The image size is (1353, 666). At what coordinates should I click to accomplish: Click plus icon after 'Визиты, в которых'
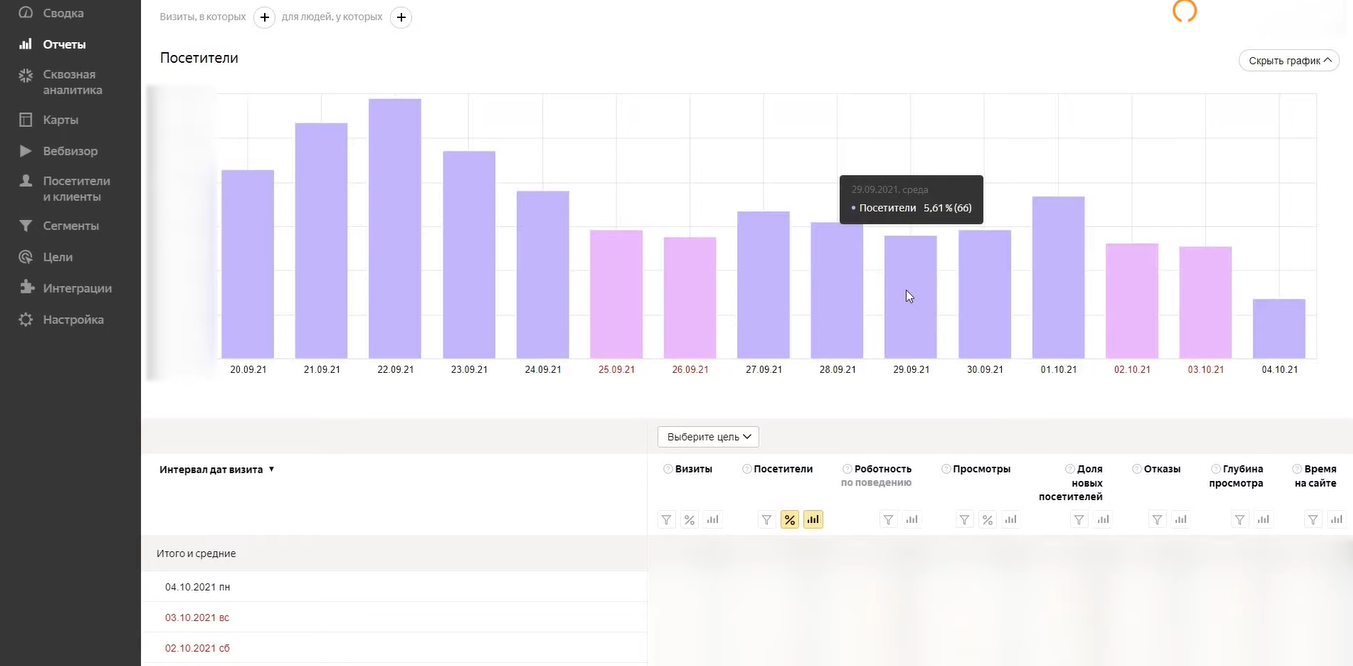click(264, 17)
